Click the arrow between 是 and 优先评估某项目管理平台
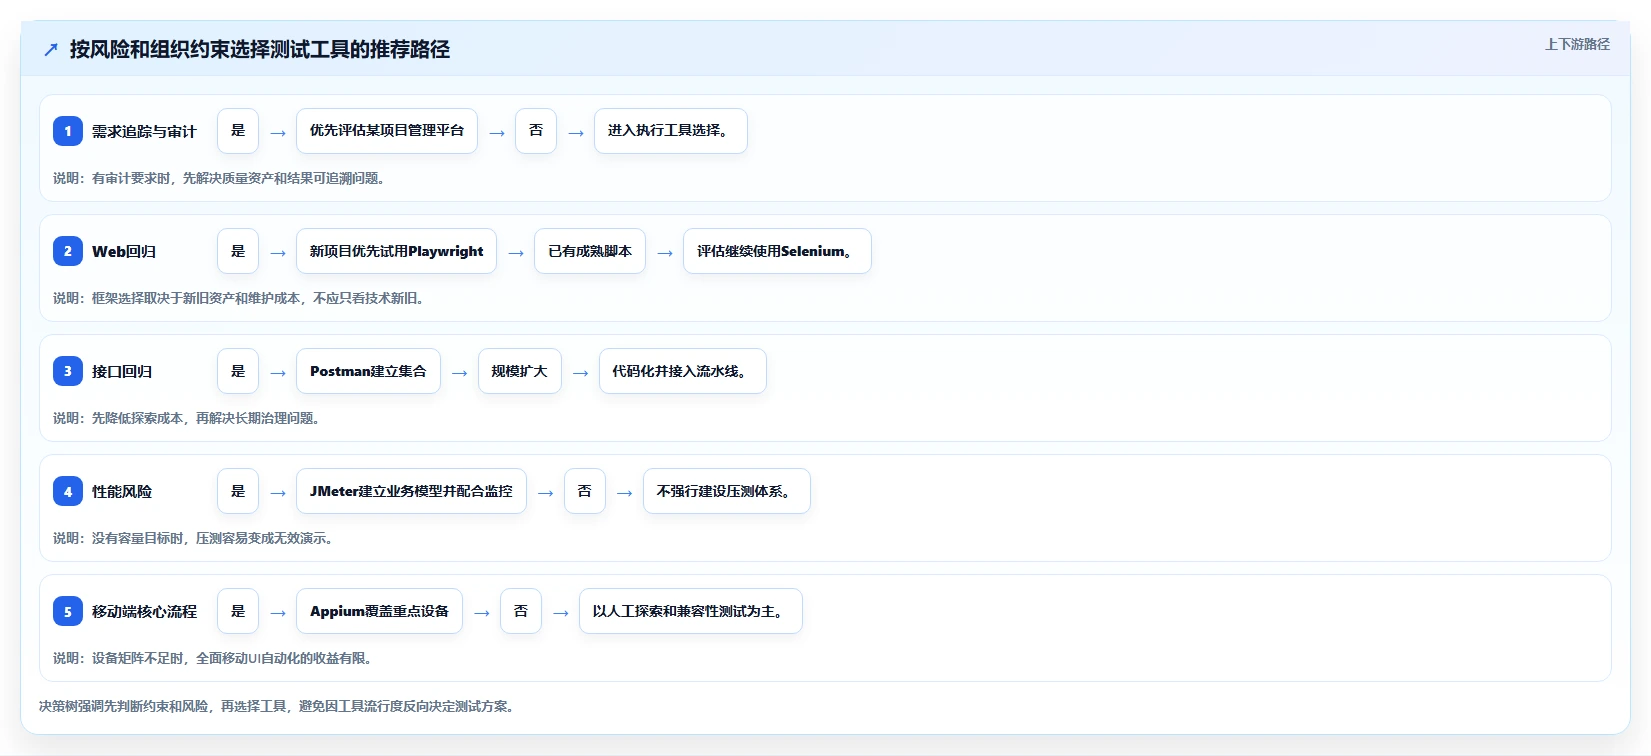 (278, 133)
